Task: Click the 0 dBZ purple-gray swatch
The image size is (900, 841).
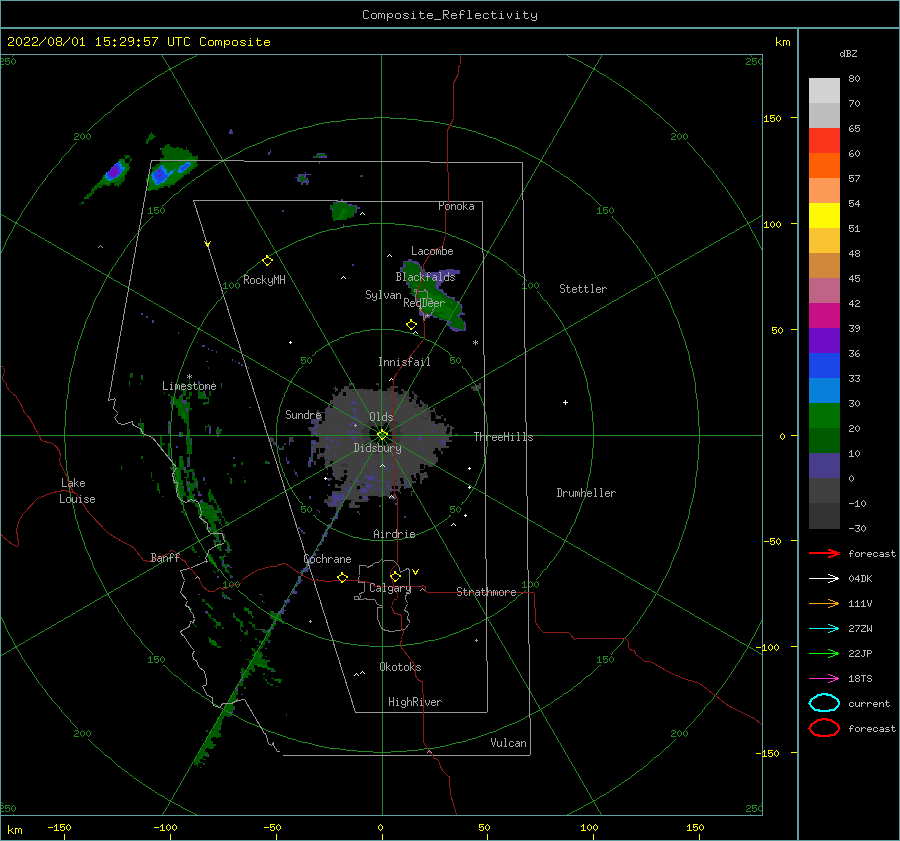Action: tap(824, 465)
